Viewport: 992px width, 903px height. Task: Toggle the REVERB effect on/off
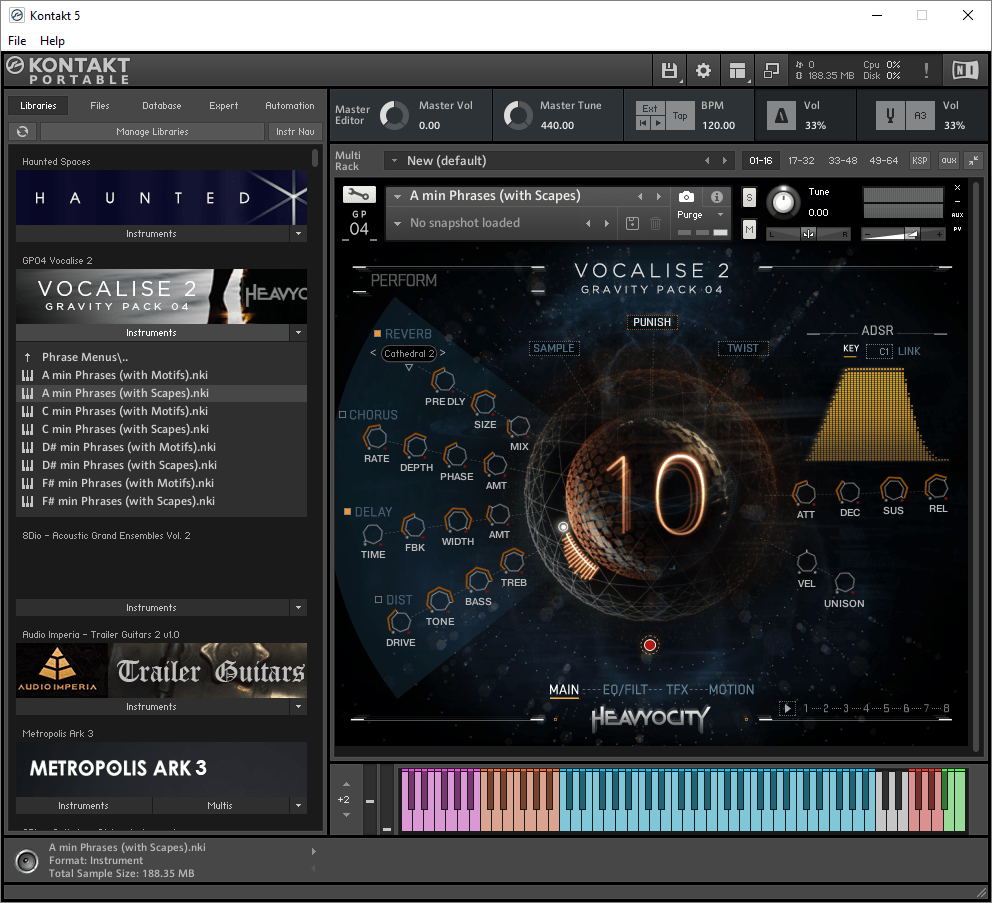pyautogui.click(x=378, y=333)
